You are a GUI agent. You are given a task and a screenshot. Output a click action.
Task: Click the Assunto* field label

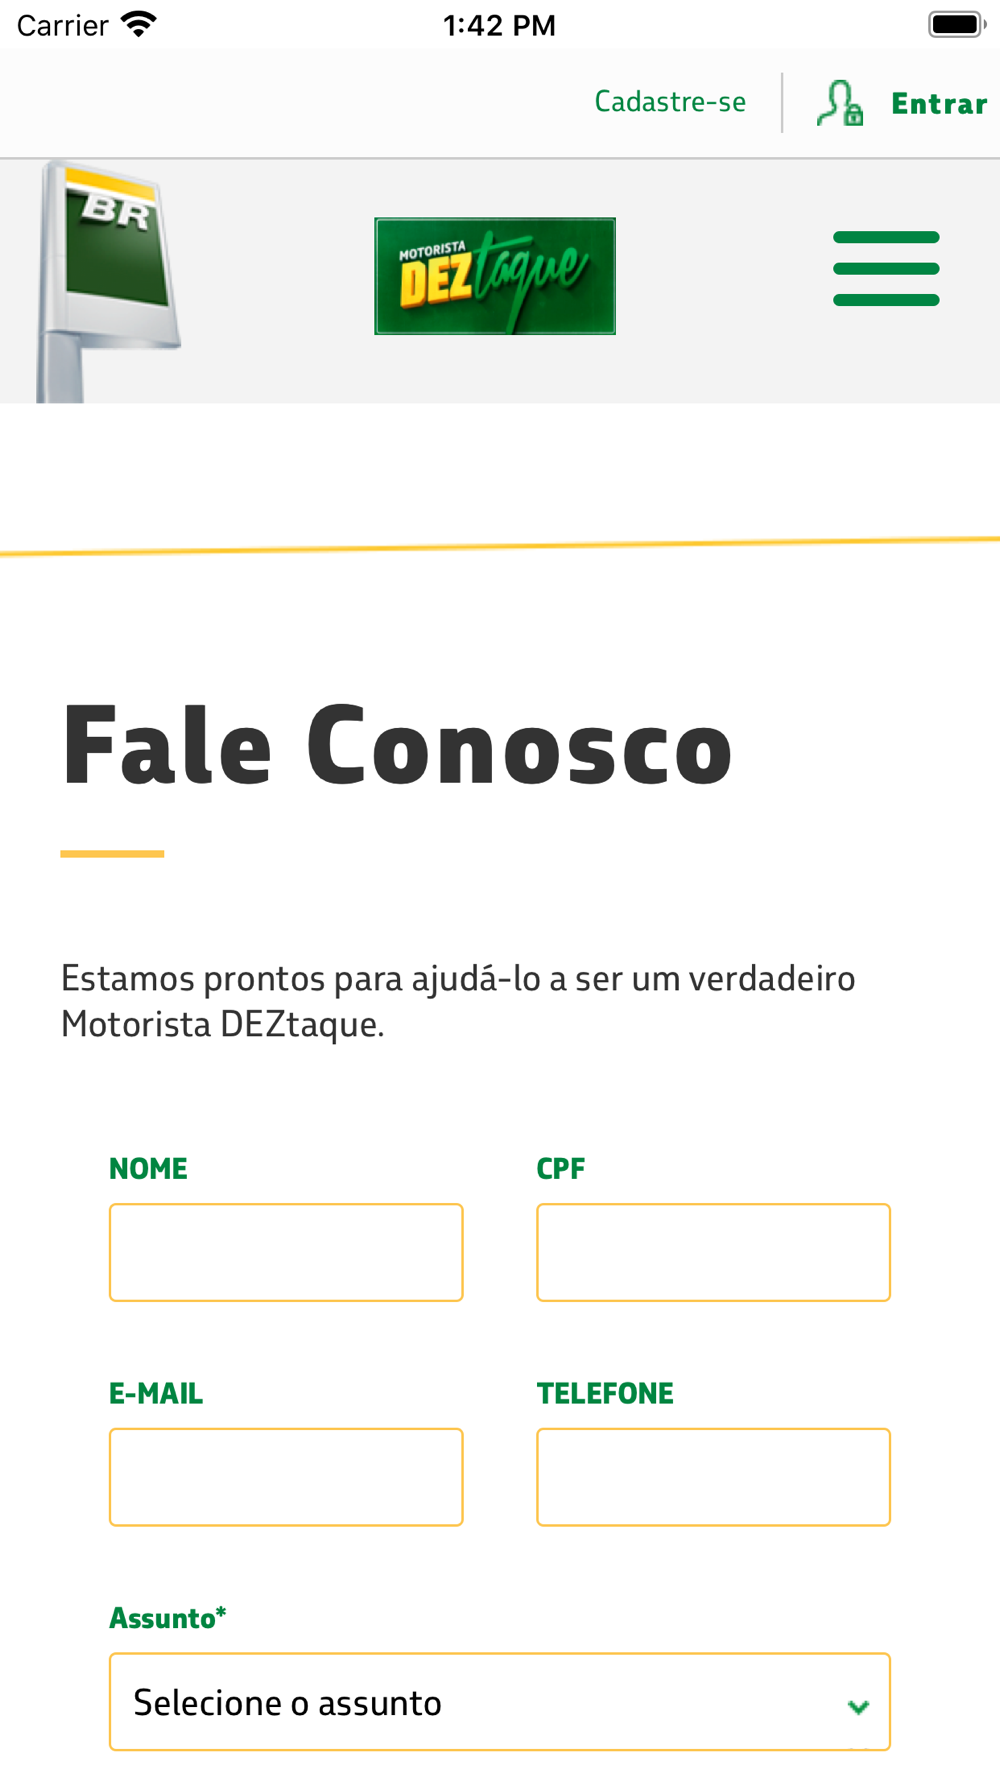click(168, 1618)
